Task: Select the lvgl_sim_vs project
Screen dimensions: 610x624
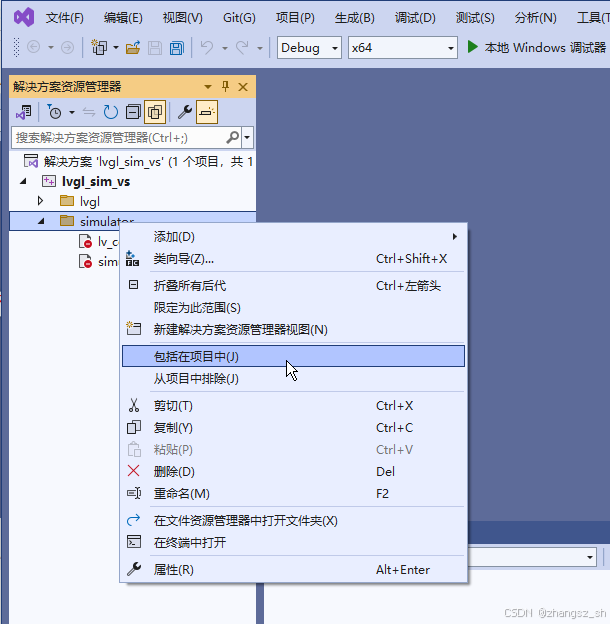Action: (x=96, y=181)
